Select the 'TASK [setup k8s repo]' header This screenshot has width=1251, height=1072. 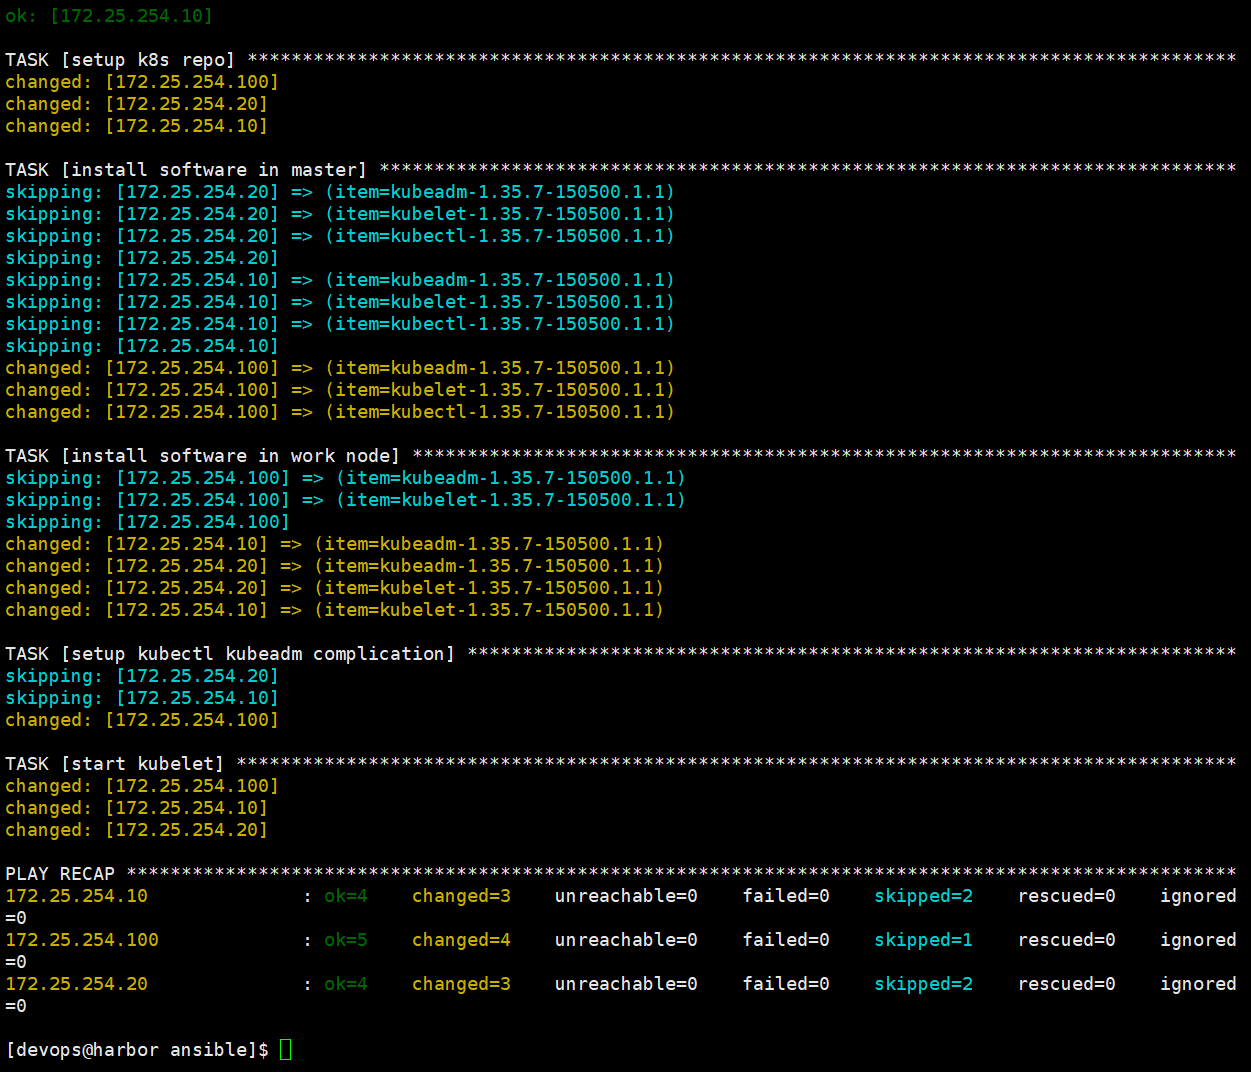coord(120,60)
